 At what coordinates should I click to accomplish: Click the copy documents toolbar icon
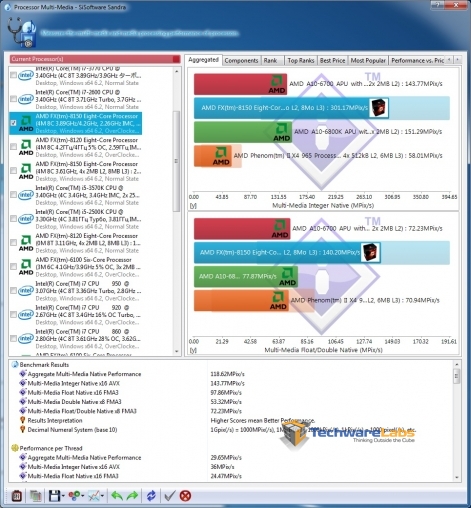(36, 496)
